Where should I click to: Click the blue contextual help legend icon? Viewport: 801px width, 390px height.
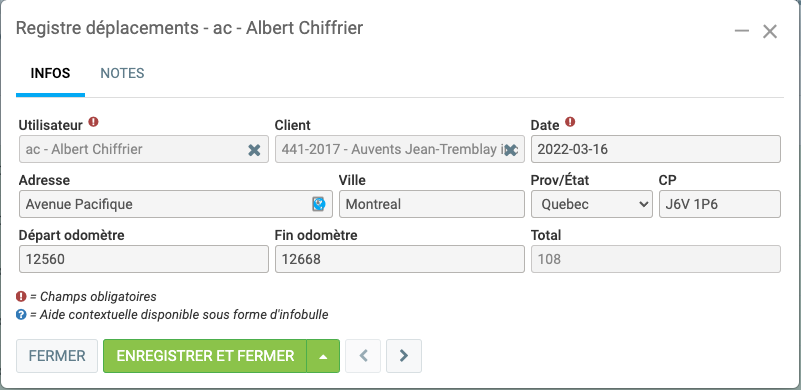[x=21, y=314]
